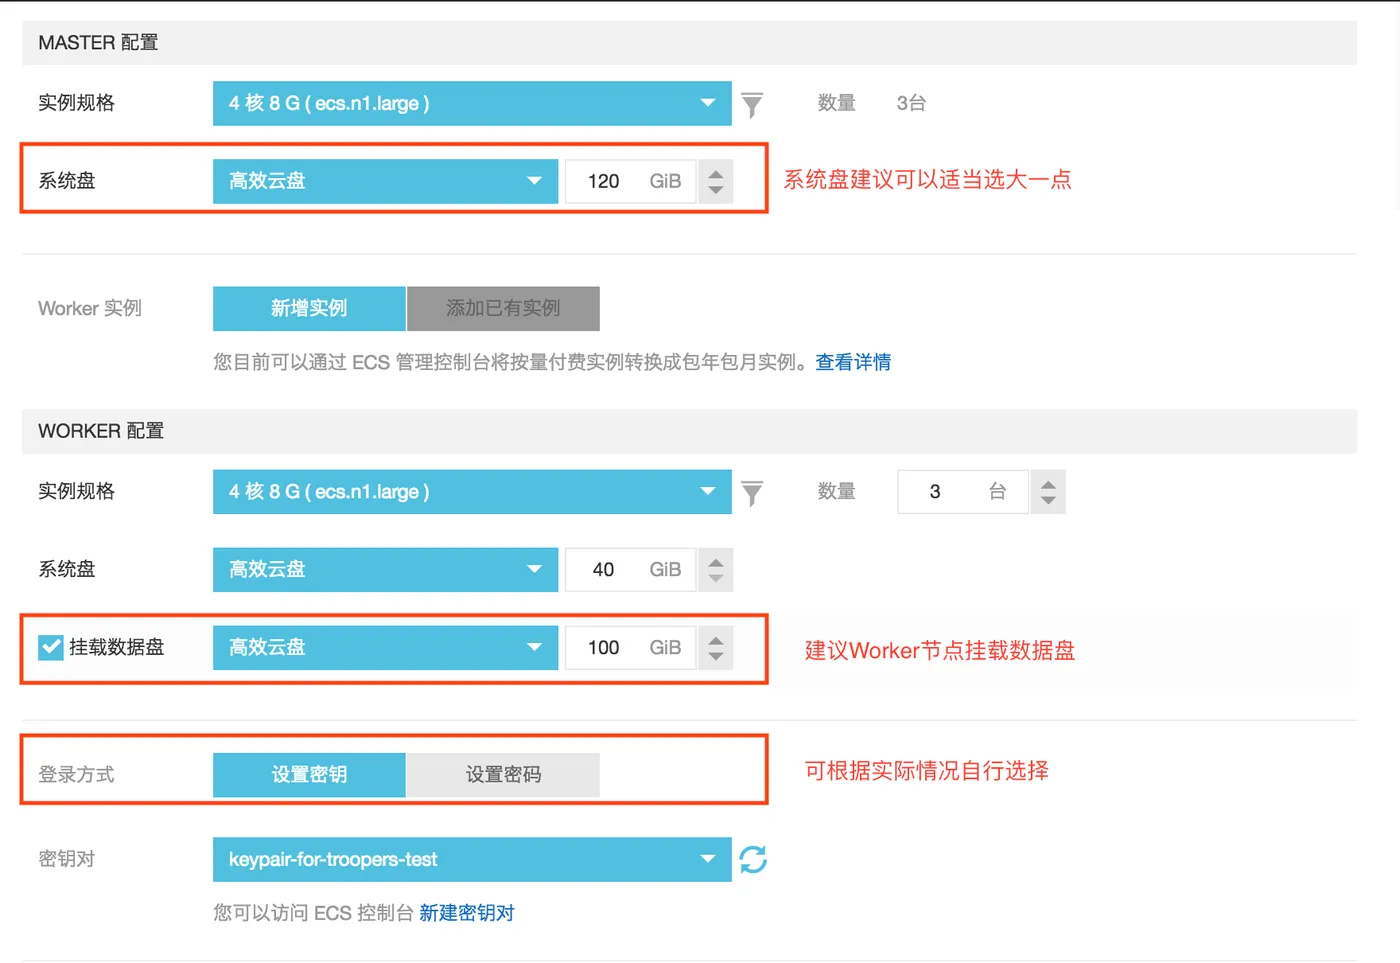Decrease the data disk size
The image size is (1400, 963).
coord(716,655)
